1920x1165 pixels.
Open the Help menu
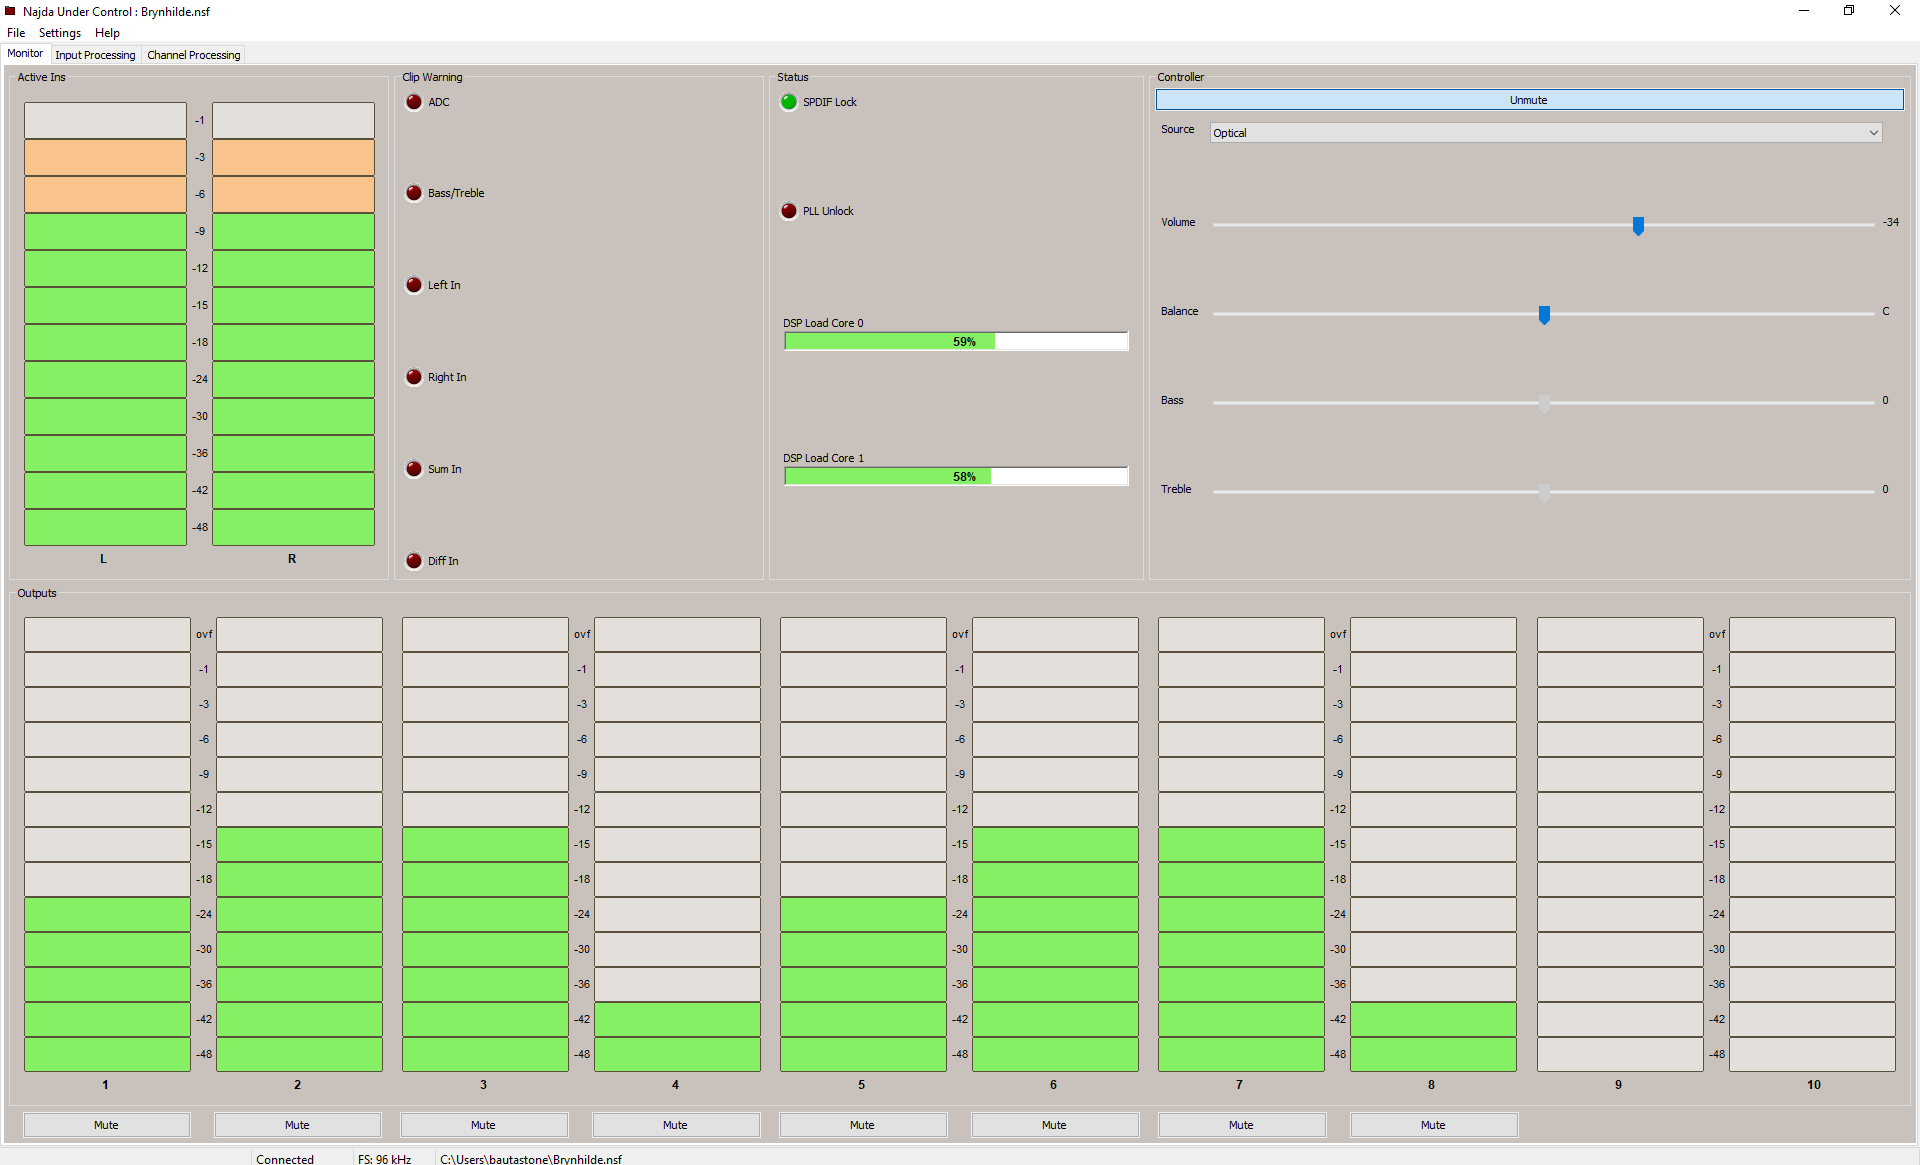(107, 32)
